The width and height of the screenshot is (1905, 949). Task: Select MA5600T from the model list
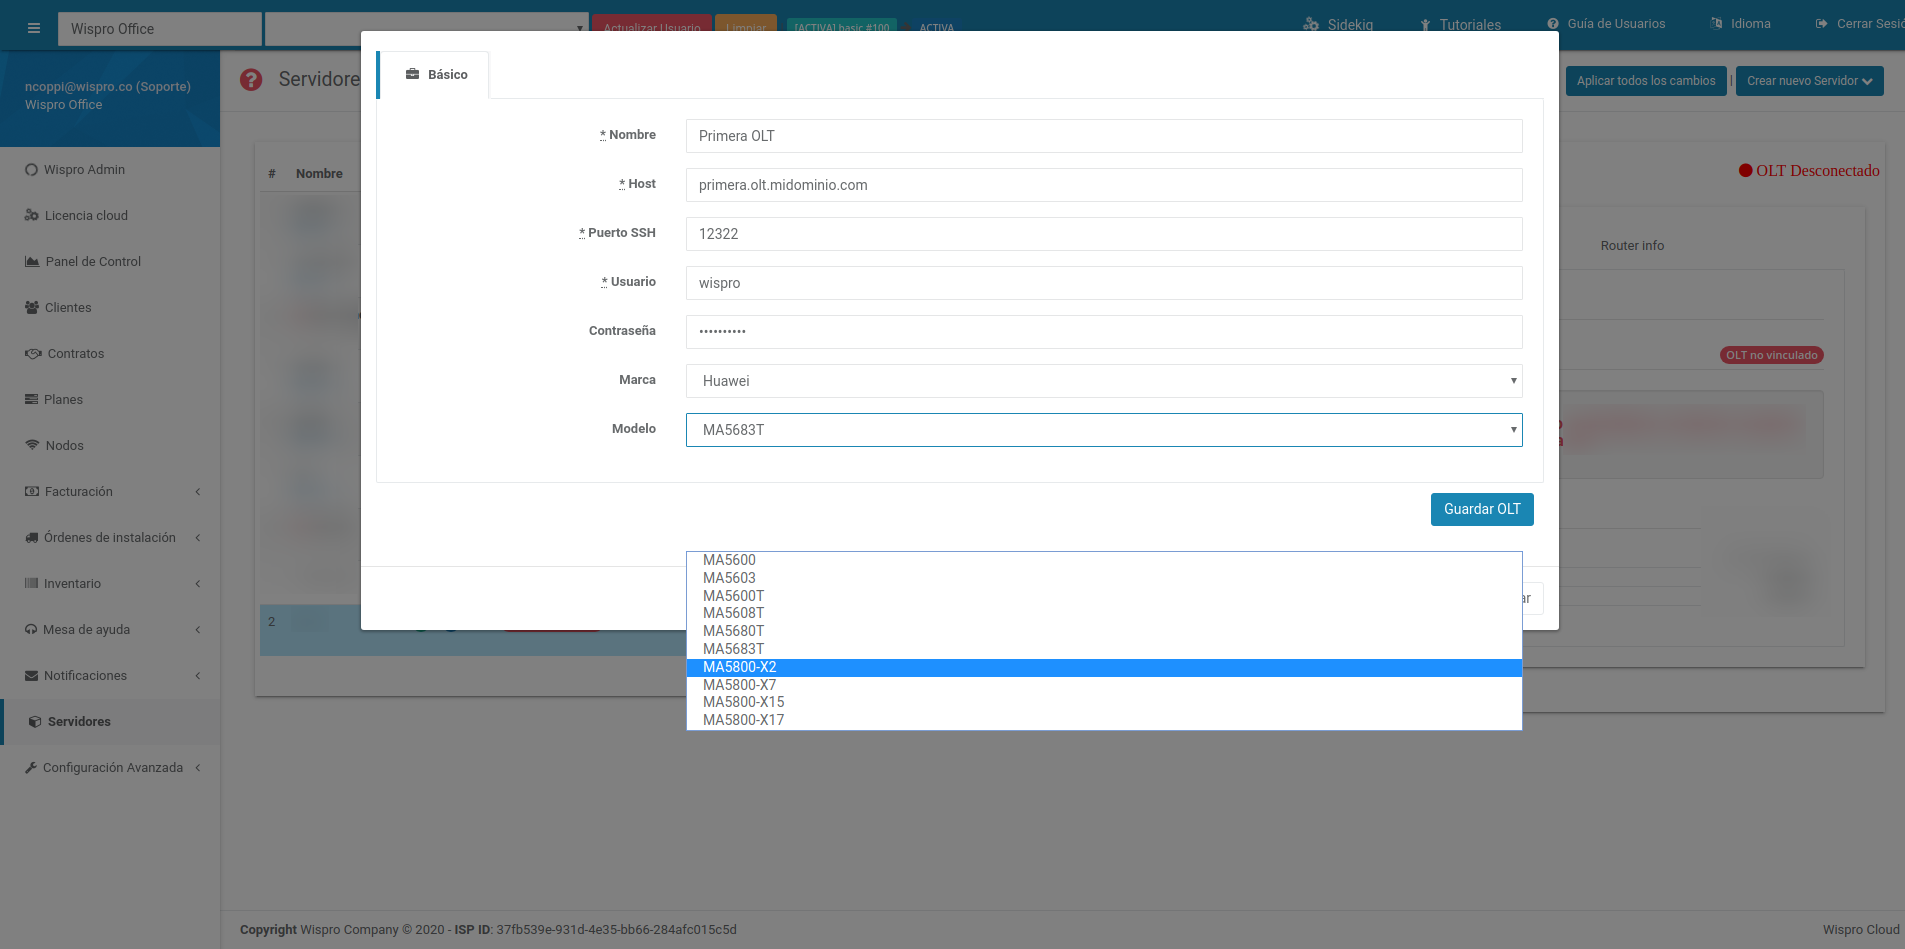pos(1104,596)
